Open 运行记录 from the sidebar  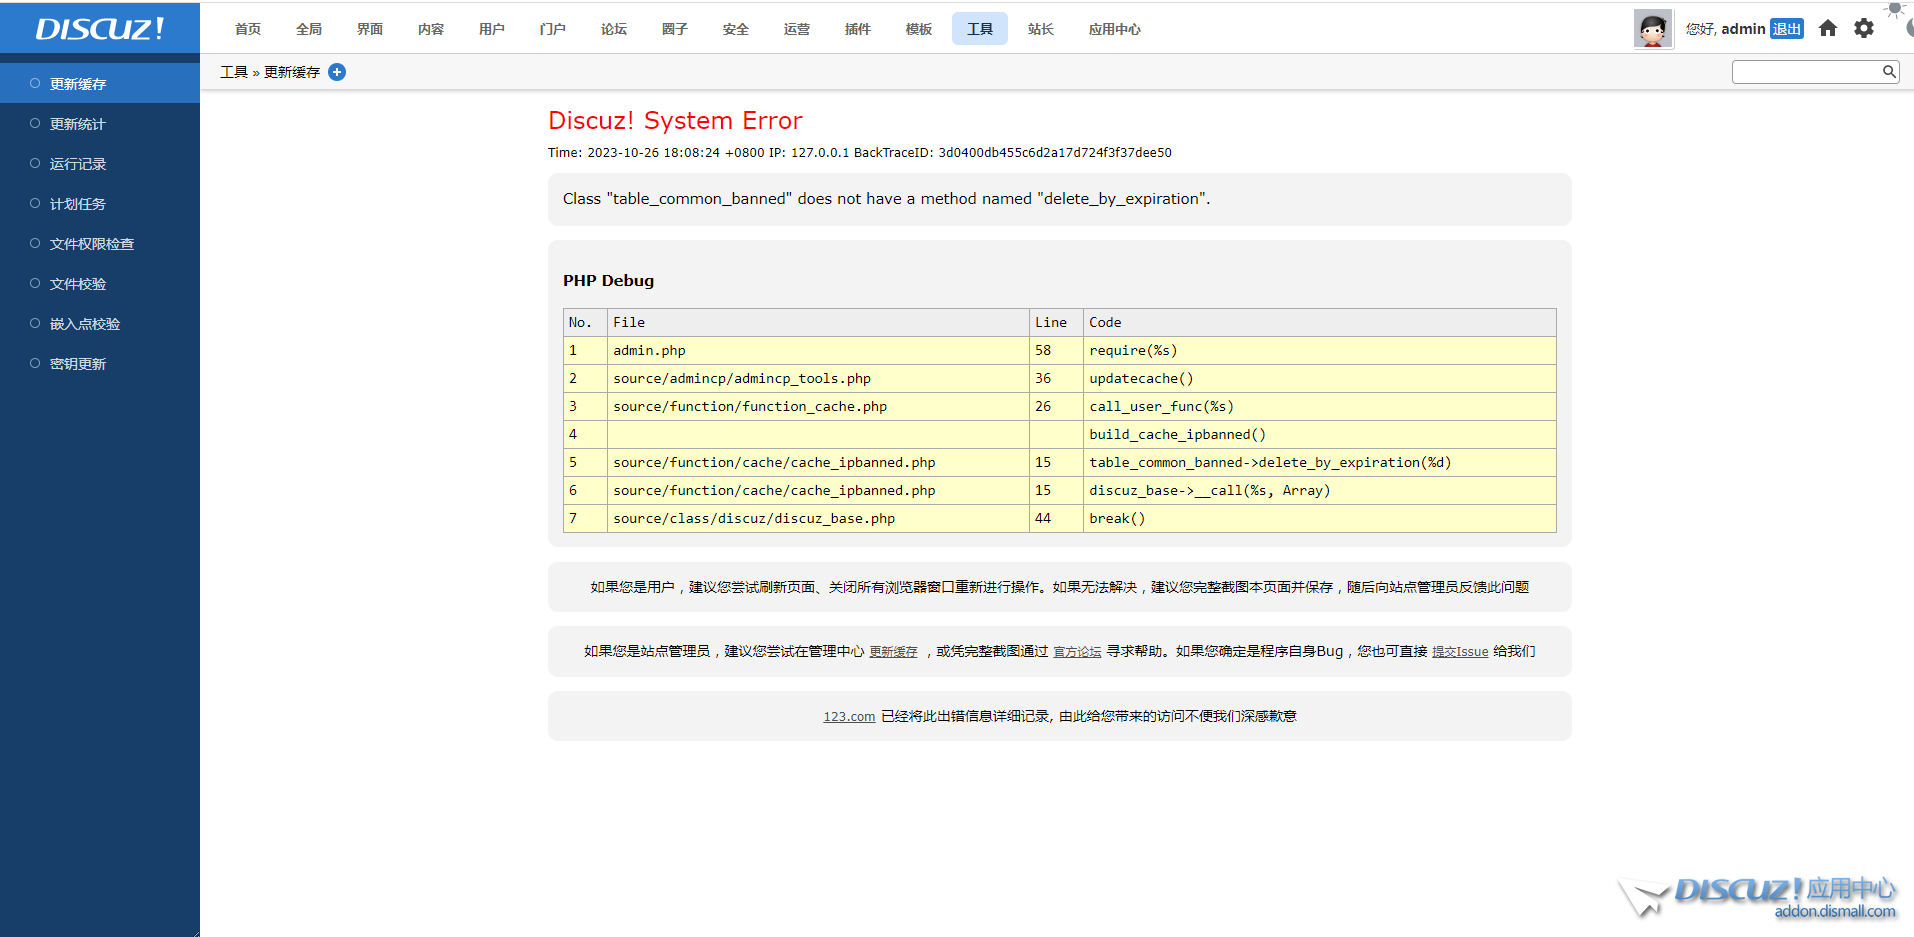(77, 164)
